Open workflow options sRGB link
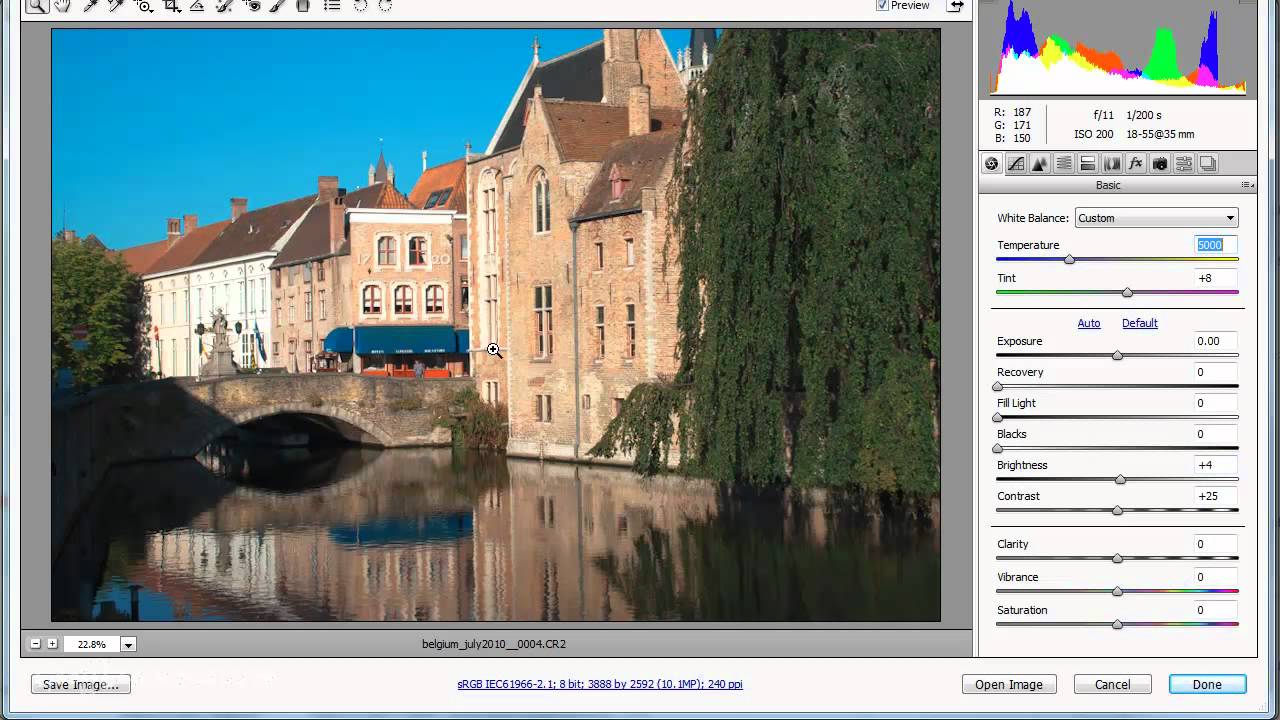1280x720 pixels. pos(600,685)
